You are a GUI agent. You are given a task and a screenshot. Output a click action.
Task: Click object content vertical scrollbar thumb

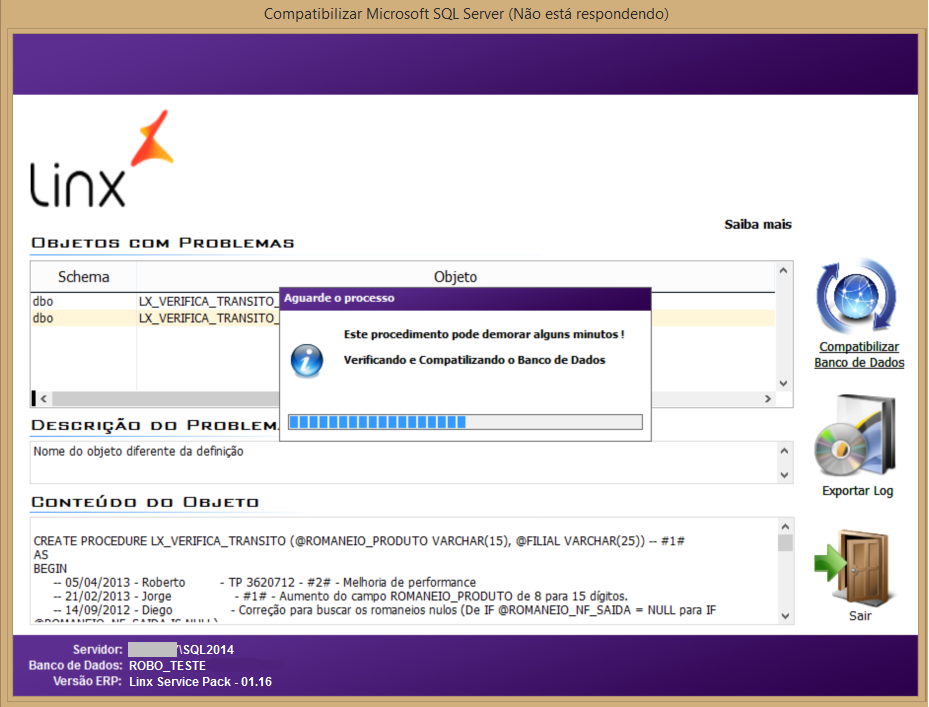point(785,543)
